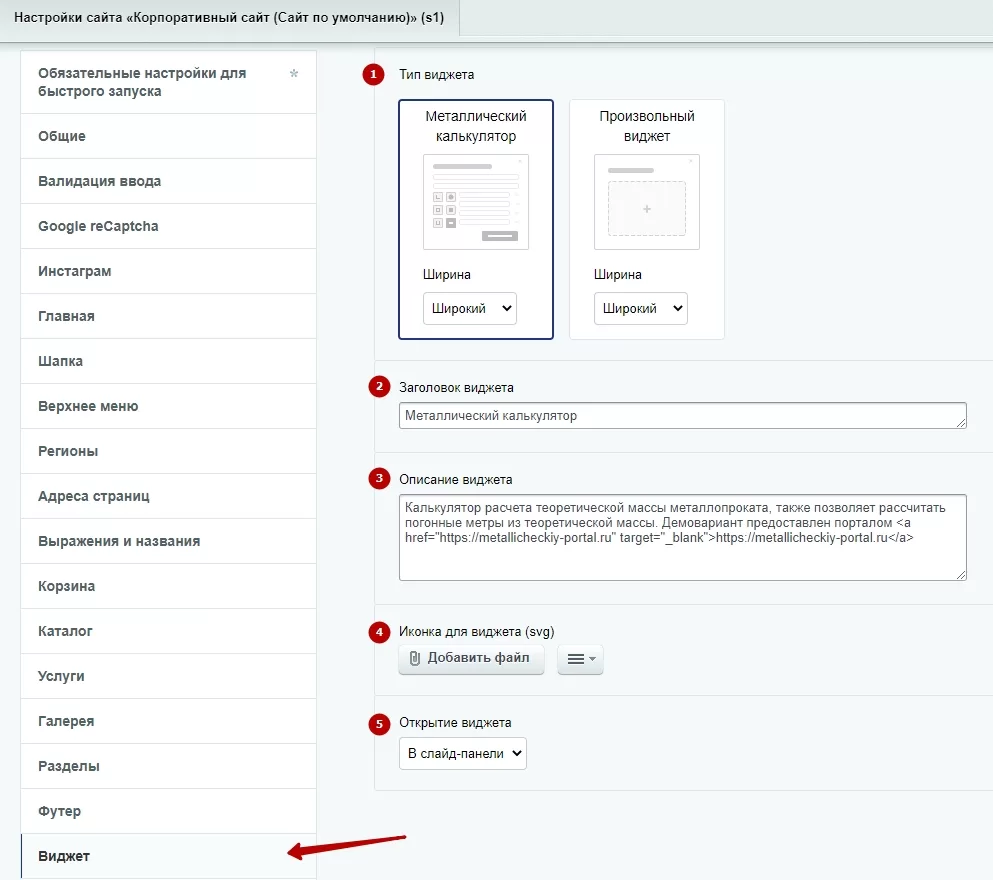Open the 'Верхнее меню' settings
993x880 pixels.
point(168,406)
